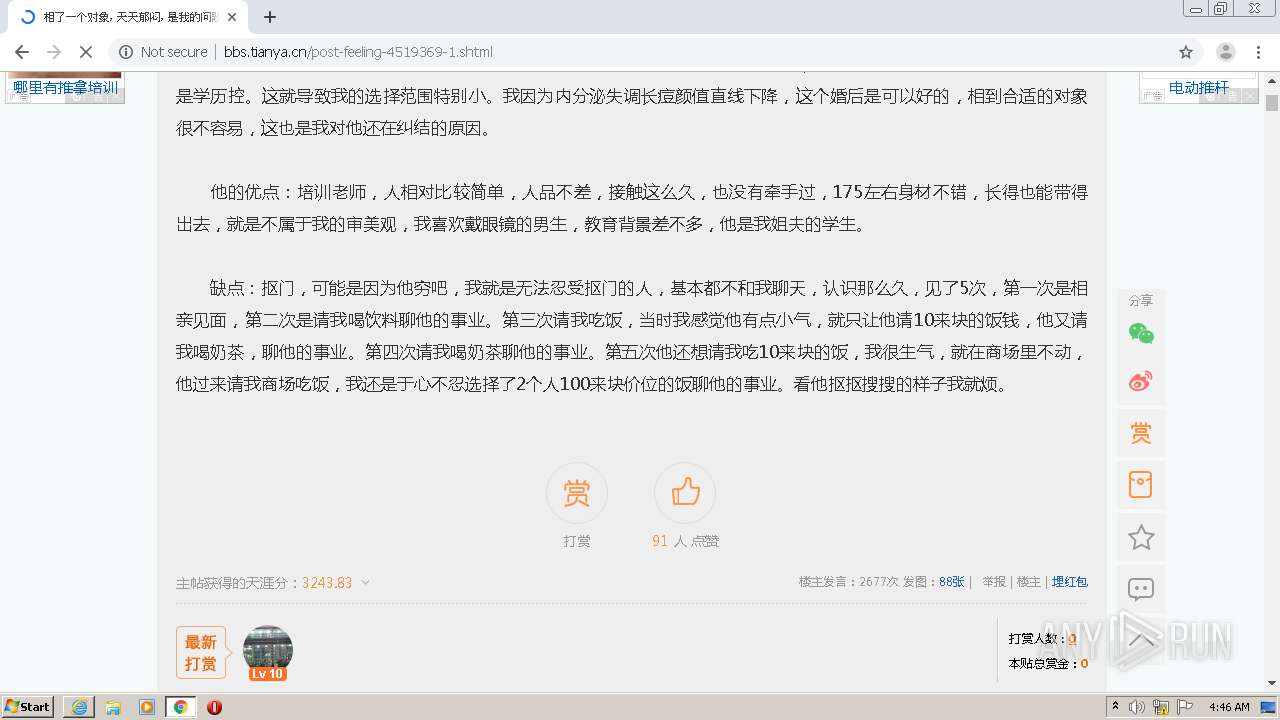This screenshot has height=720, width=1280.
Task: Filter by 楼主 only link
Action: [x=1028, y=581]
